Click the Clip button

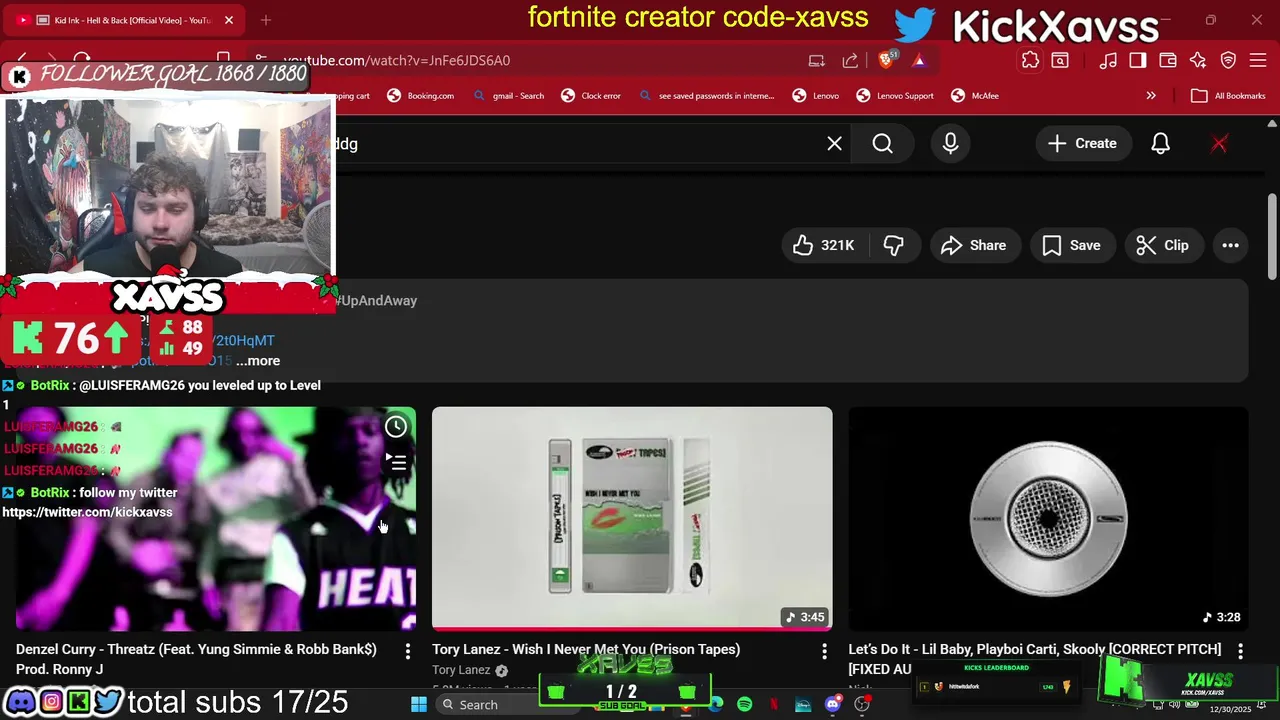pyautogui.click(x=1163, y=245)
